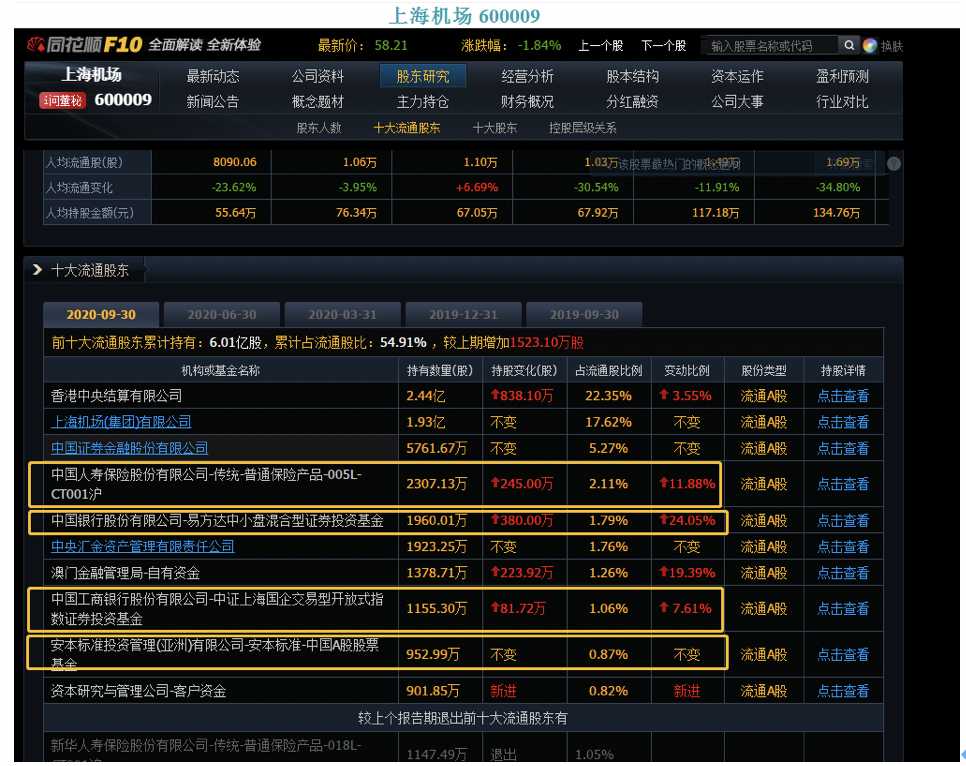Click the colorful skin-change icon
Viewport: 966px width, 766px height.
(x=870, y=45)
